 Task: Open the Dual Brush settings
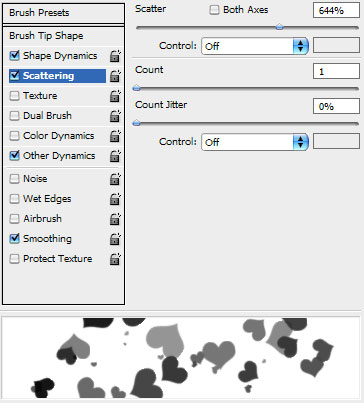[47, 116]
